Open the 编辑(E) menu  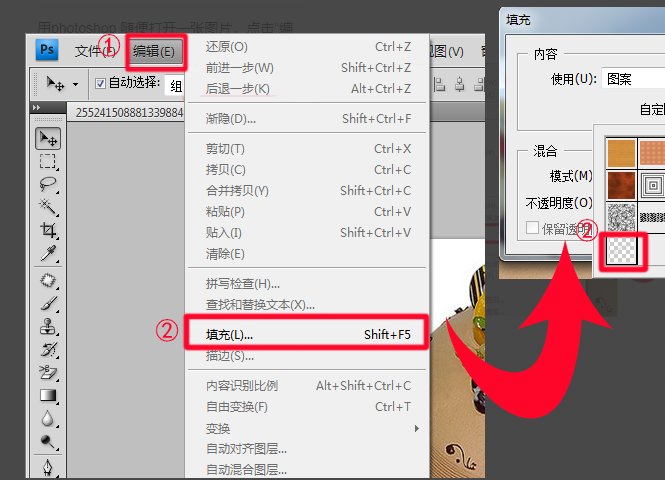point(154,52)
